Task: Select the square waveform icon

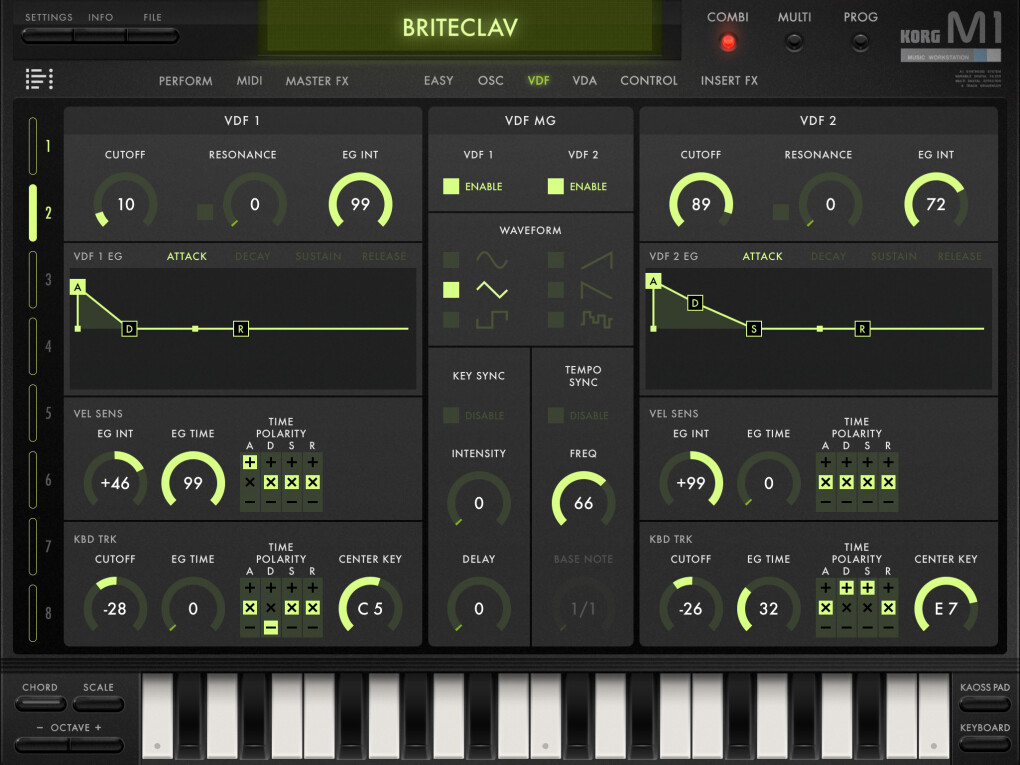Action: (x=492, y=320)
